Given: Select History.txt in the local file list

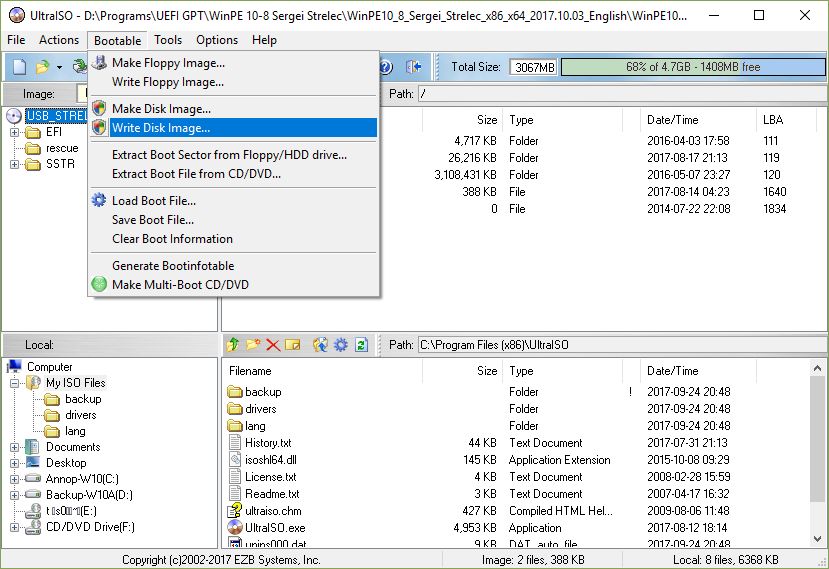Looking at the screenshot, I should click(x=268, y=443).
